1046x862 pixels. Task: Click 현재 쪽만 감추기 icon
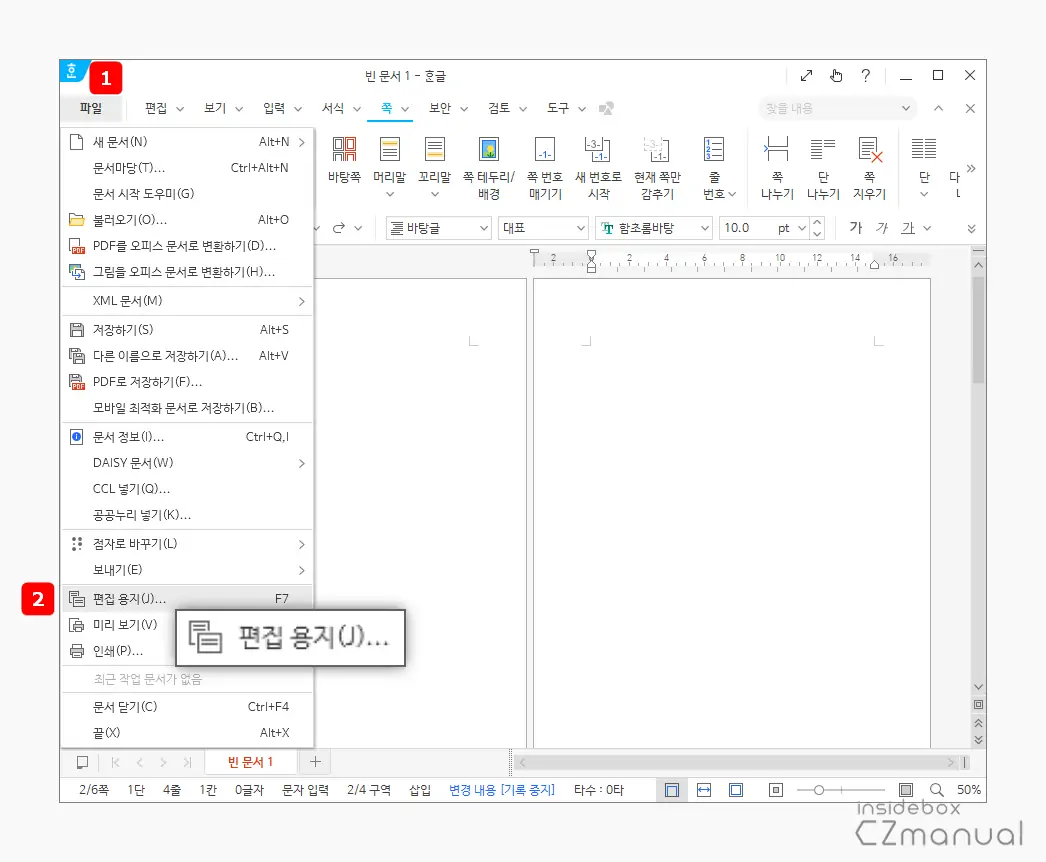click(657, 149)
